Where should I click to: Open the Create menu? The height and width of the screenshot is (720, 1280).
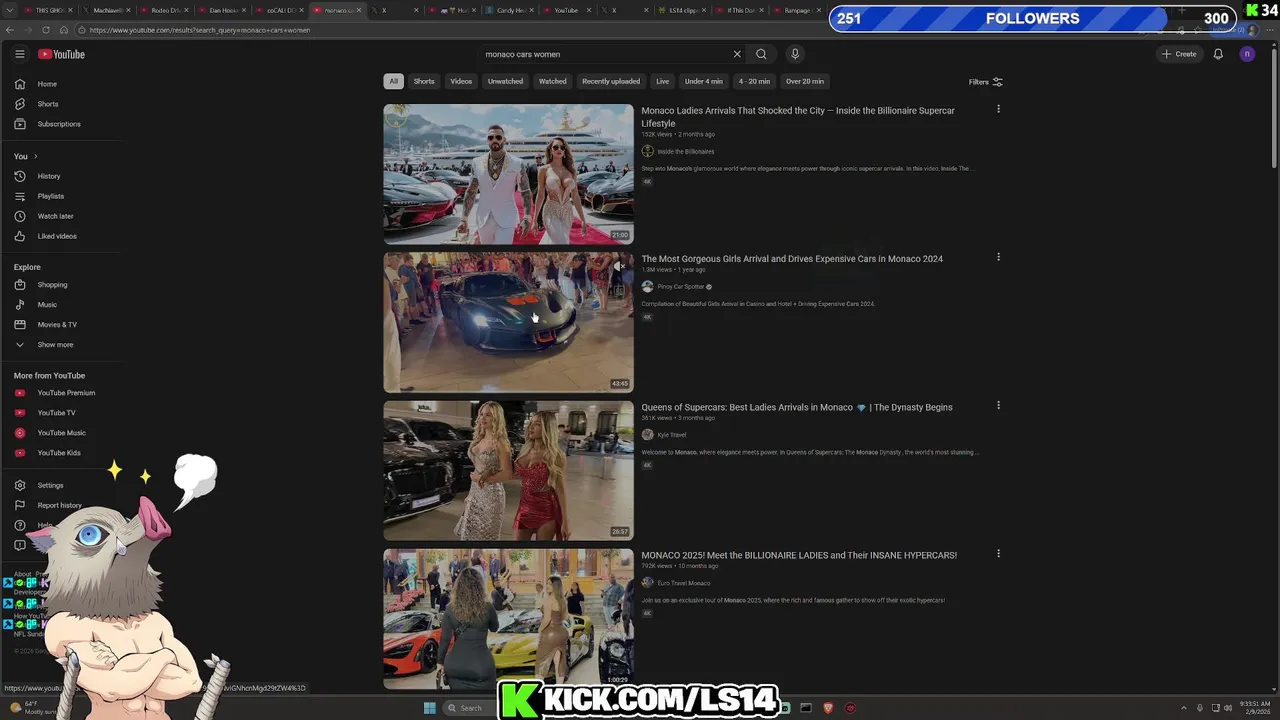click(x=1179, y=54)
